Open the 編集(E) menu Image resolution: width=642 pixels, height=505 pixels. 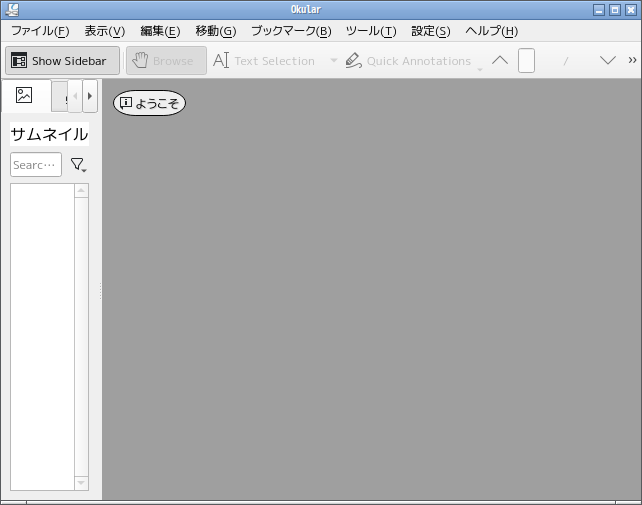160,31
